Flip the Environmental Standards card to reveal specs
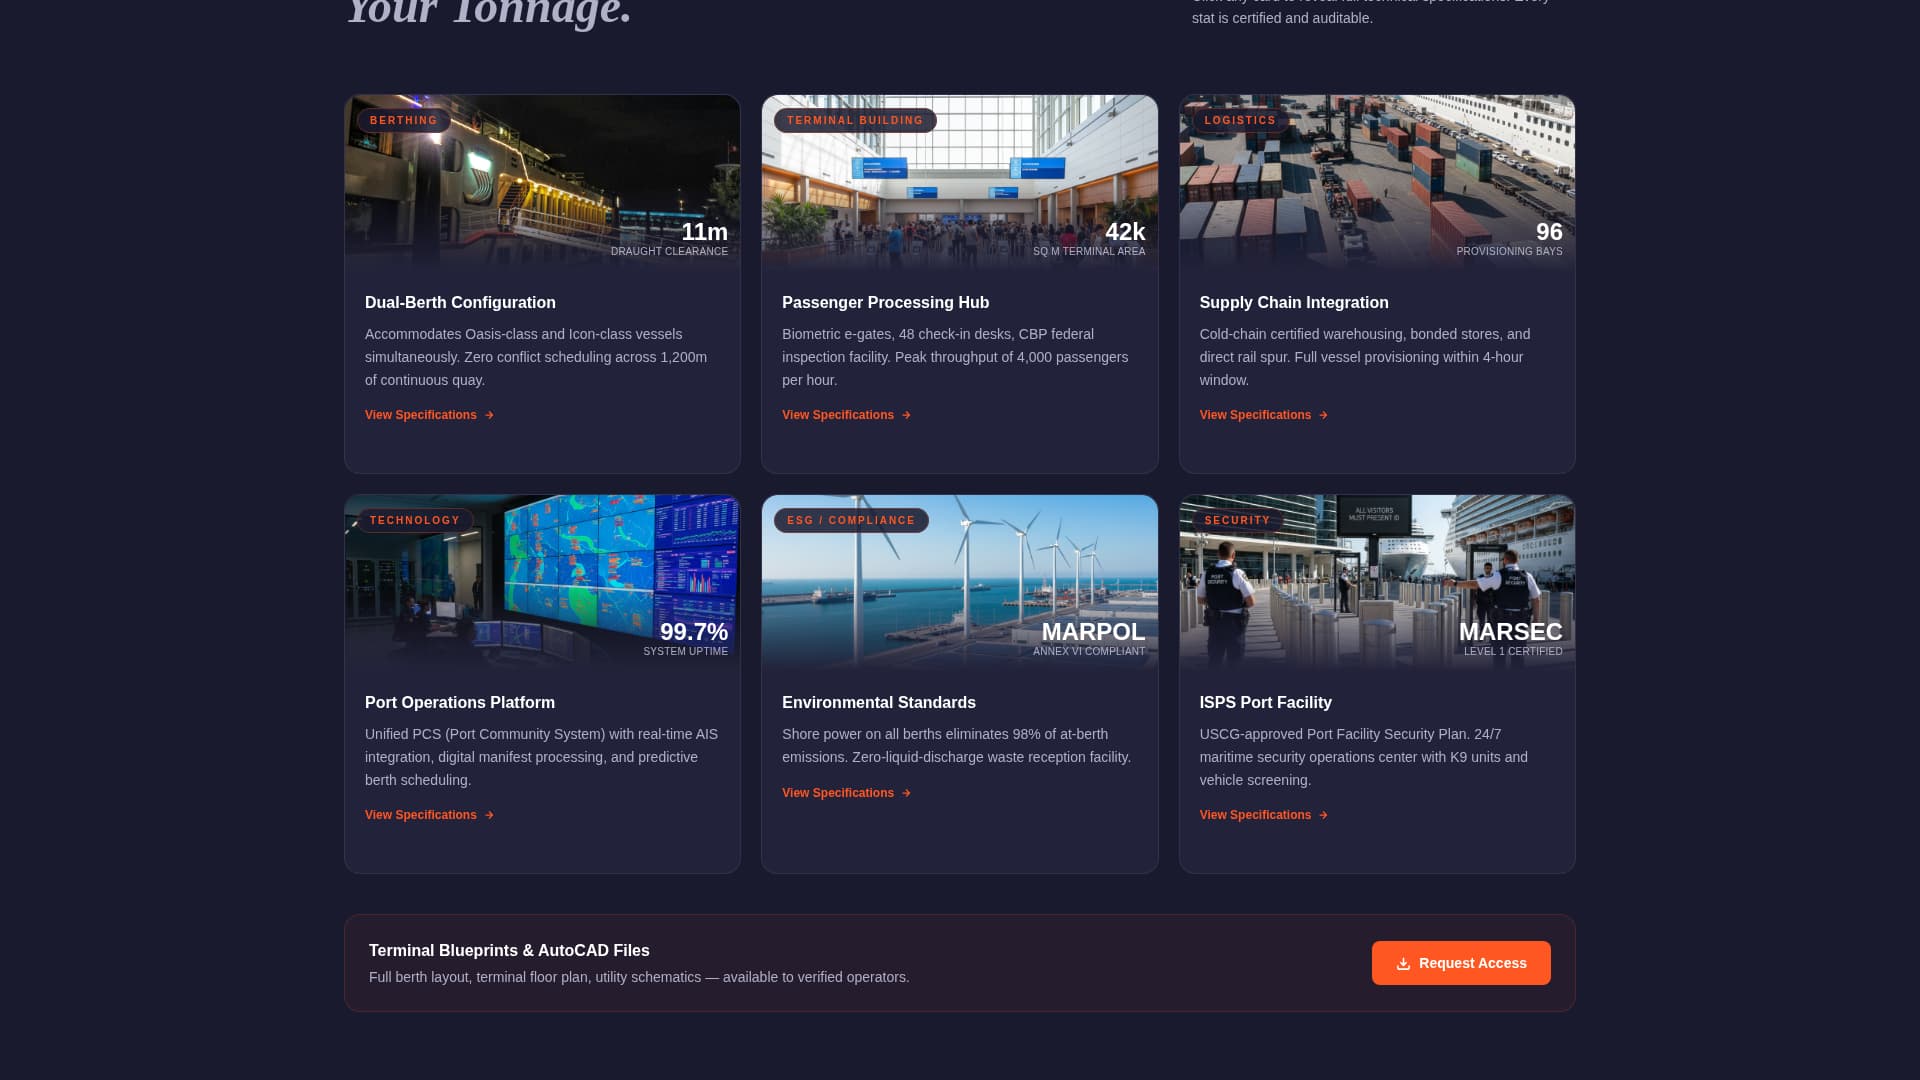Image resolution: width=1920 pixels, height=1080 pixels. click(959, 683)
